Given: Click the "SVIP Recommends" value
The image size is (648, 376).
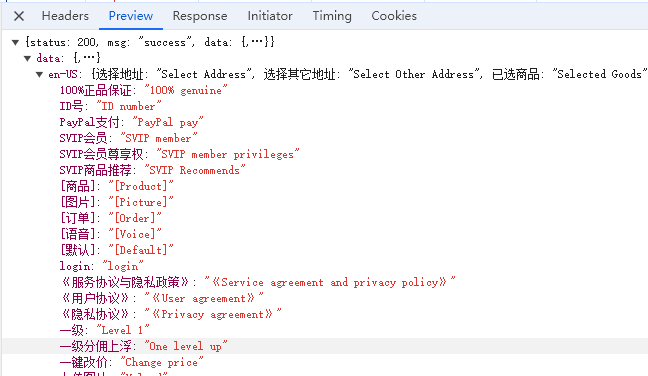Looking at the screenshot, I should point(195,170).
